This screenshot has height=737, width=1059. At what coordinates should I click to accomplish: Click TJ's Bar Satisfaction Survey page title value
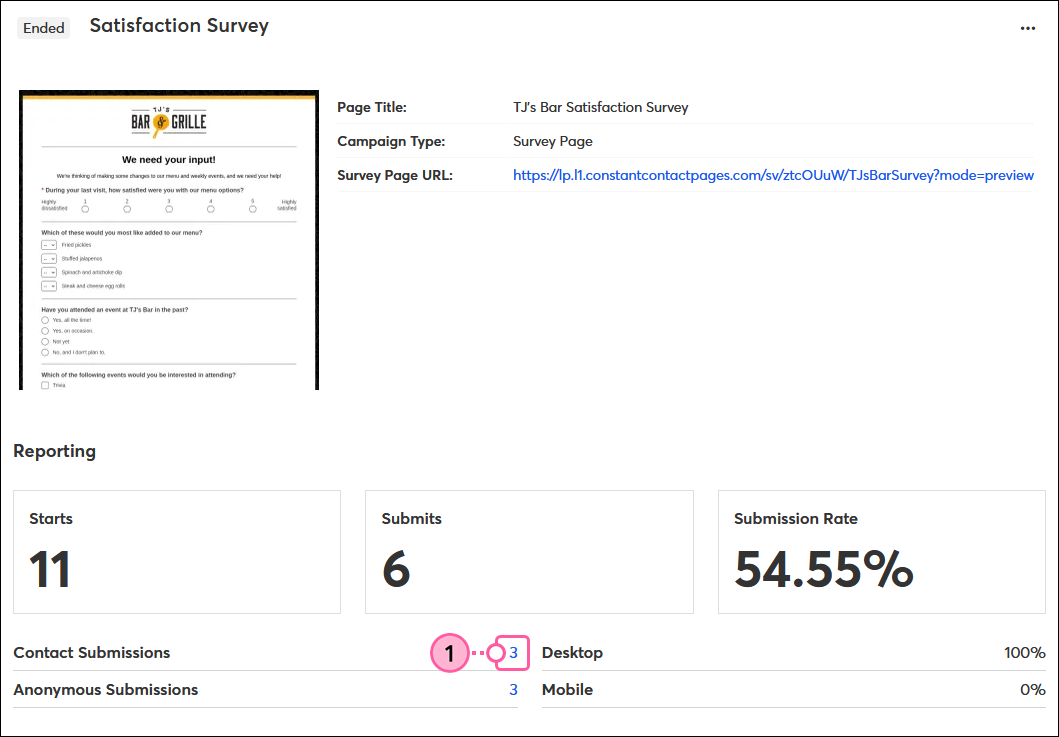[x=600, y=107]
